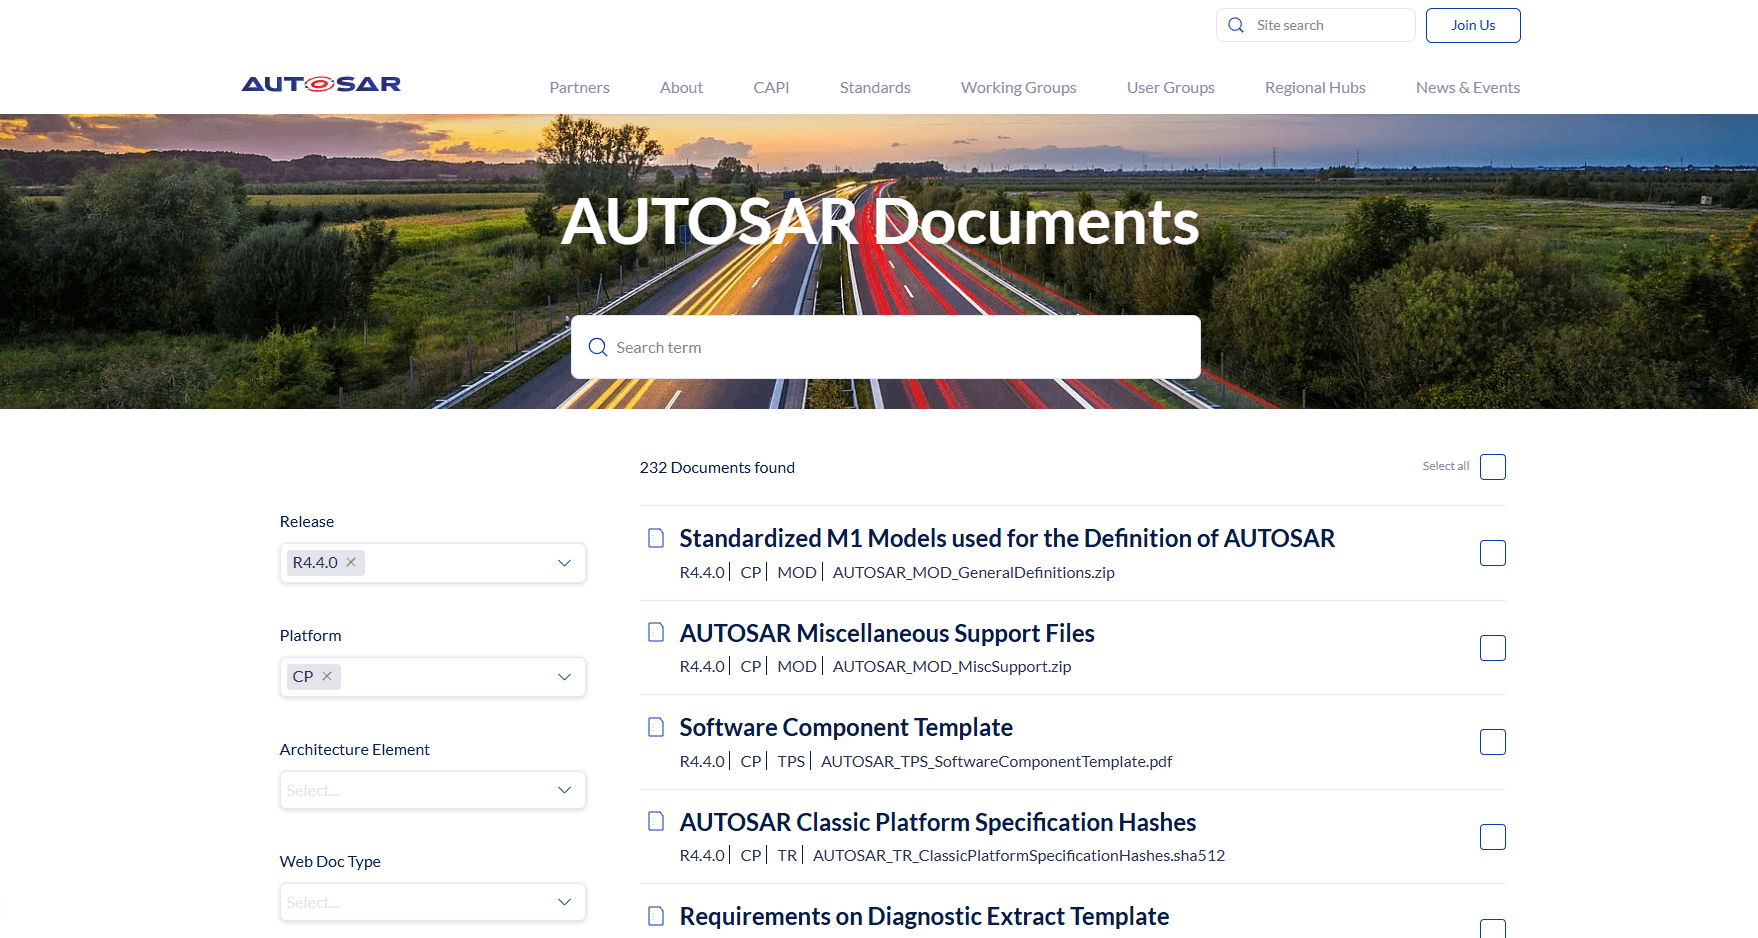The image size is (1758, 938).
Task: Open the Standards menu
Action: [x=875, y=88]
